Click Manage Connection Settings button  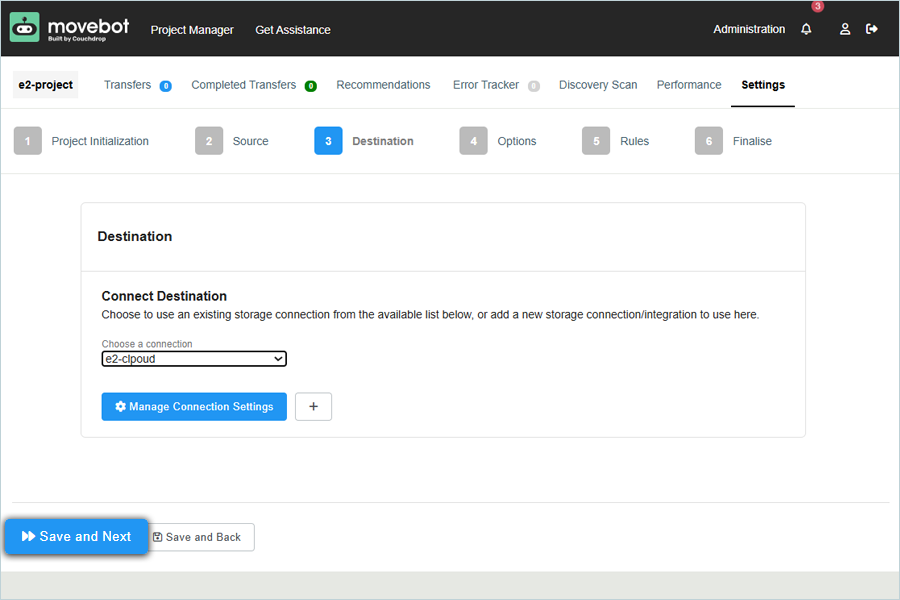pos(194,407)
